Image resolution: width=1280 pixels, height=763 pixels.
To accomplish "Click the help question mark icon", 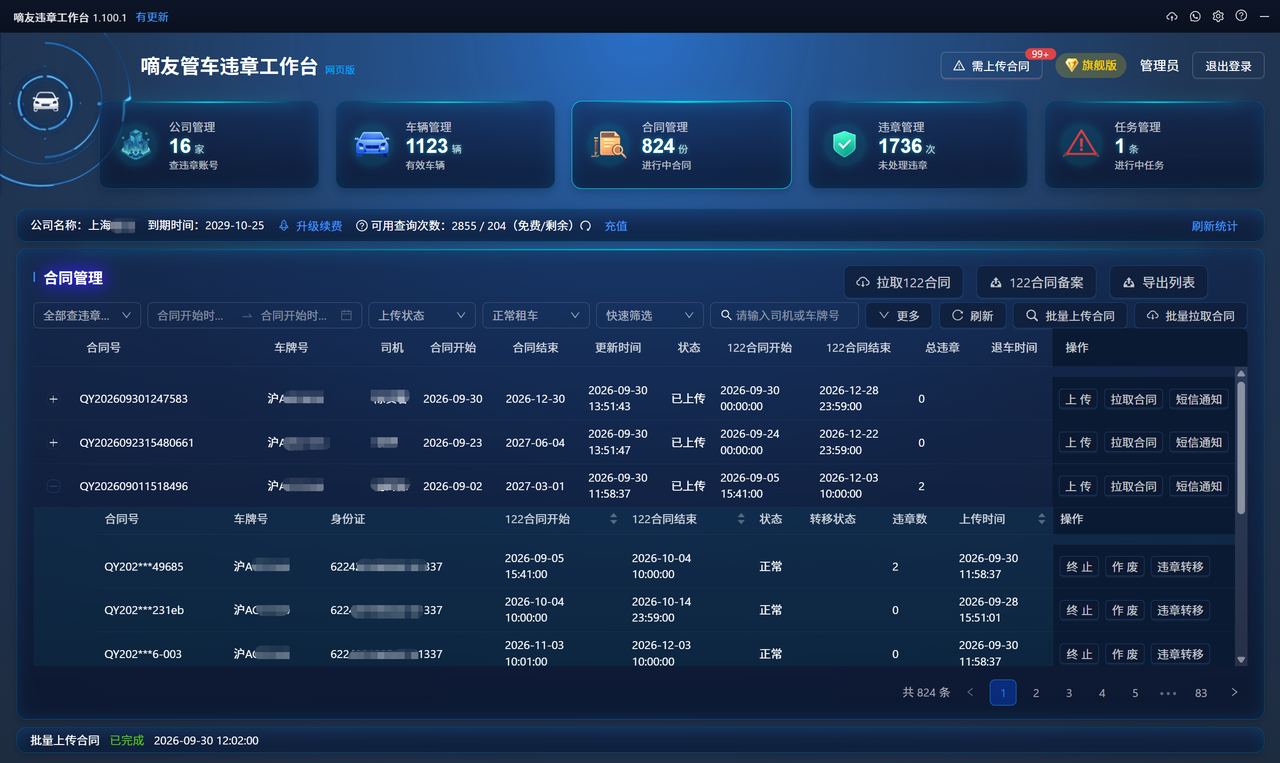I will [1241, 16].
